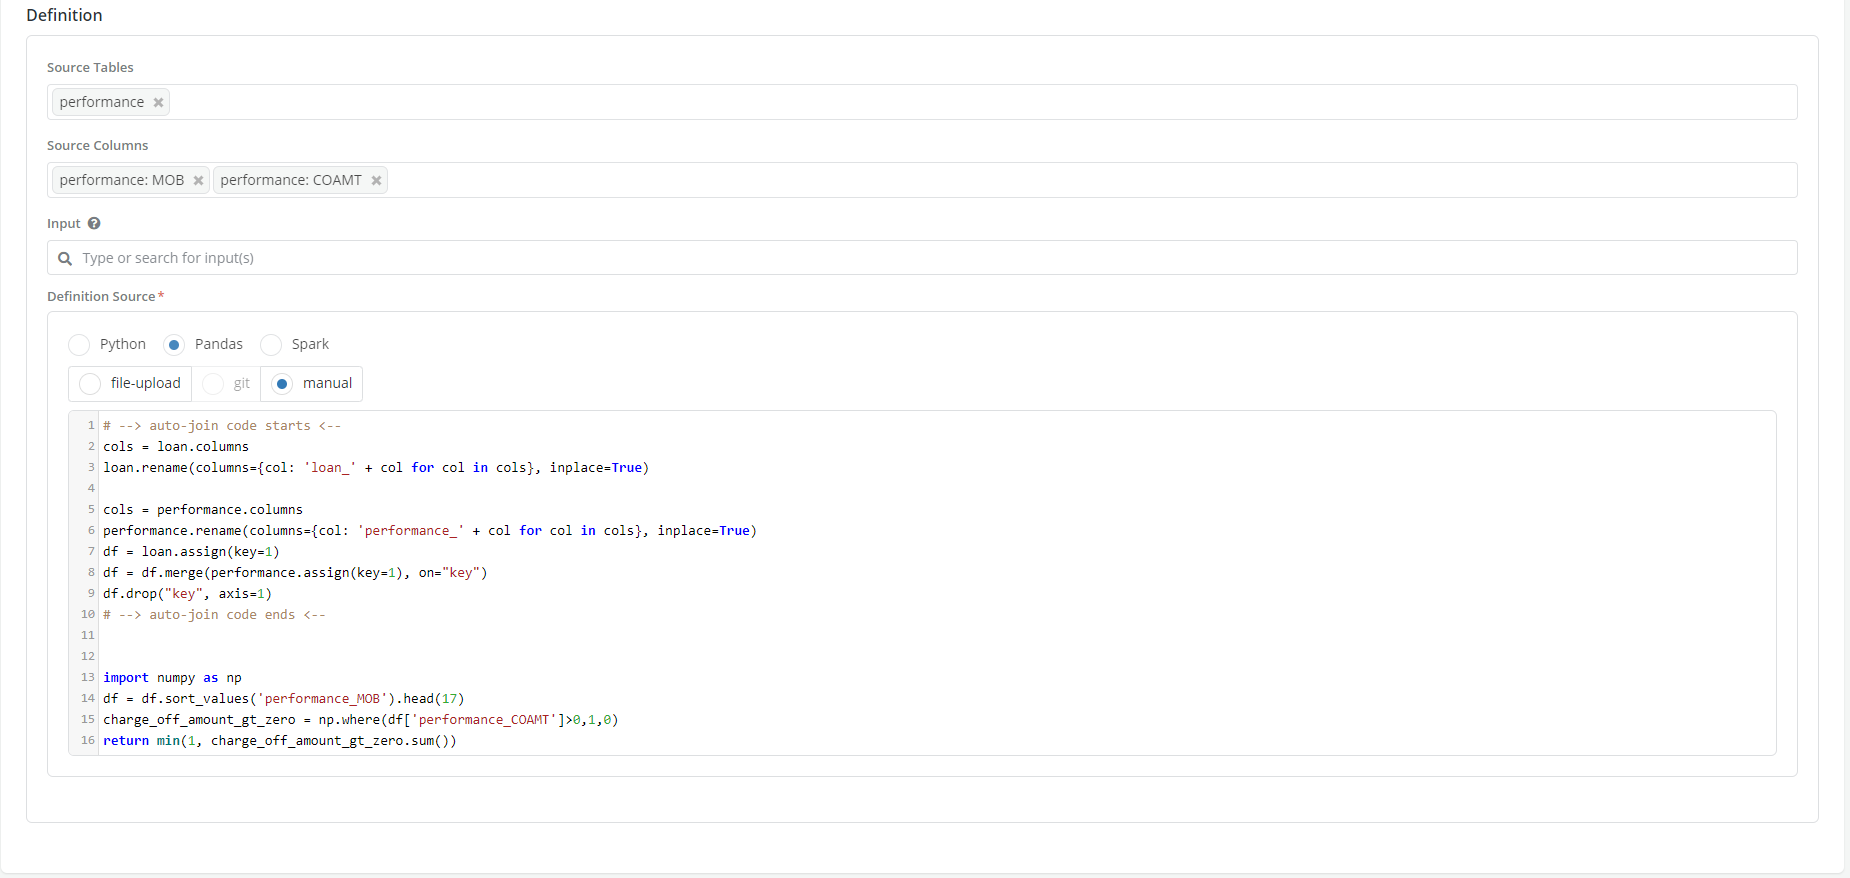Click the performance: COAMT tag label
This screenshot has height=878, width=1850.
pos(291,180)
